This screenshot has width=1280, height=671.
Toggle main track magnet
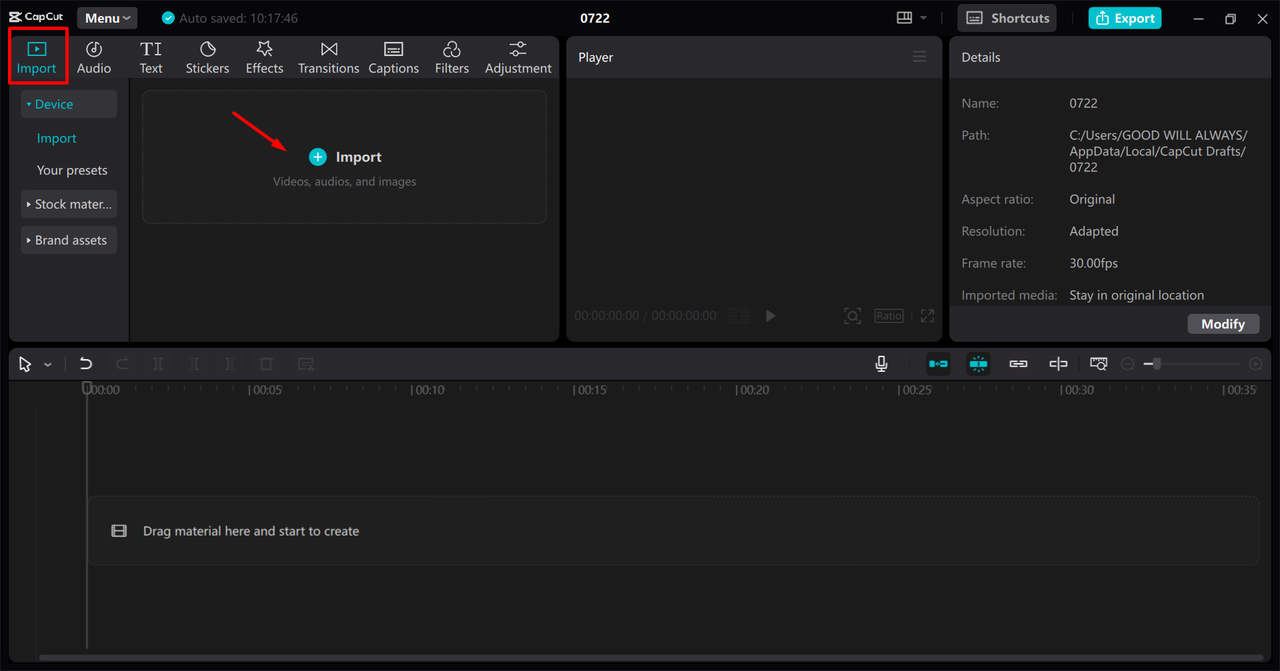[938, 364]
